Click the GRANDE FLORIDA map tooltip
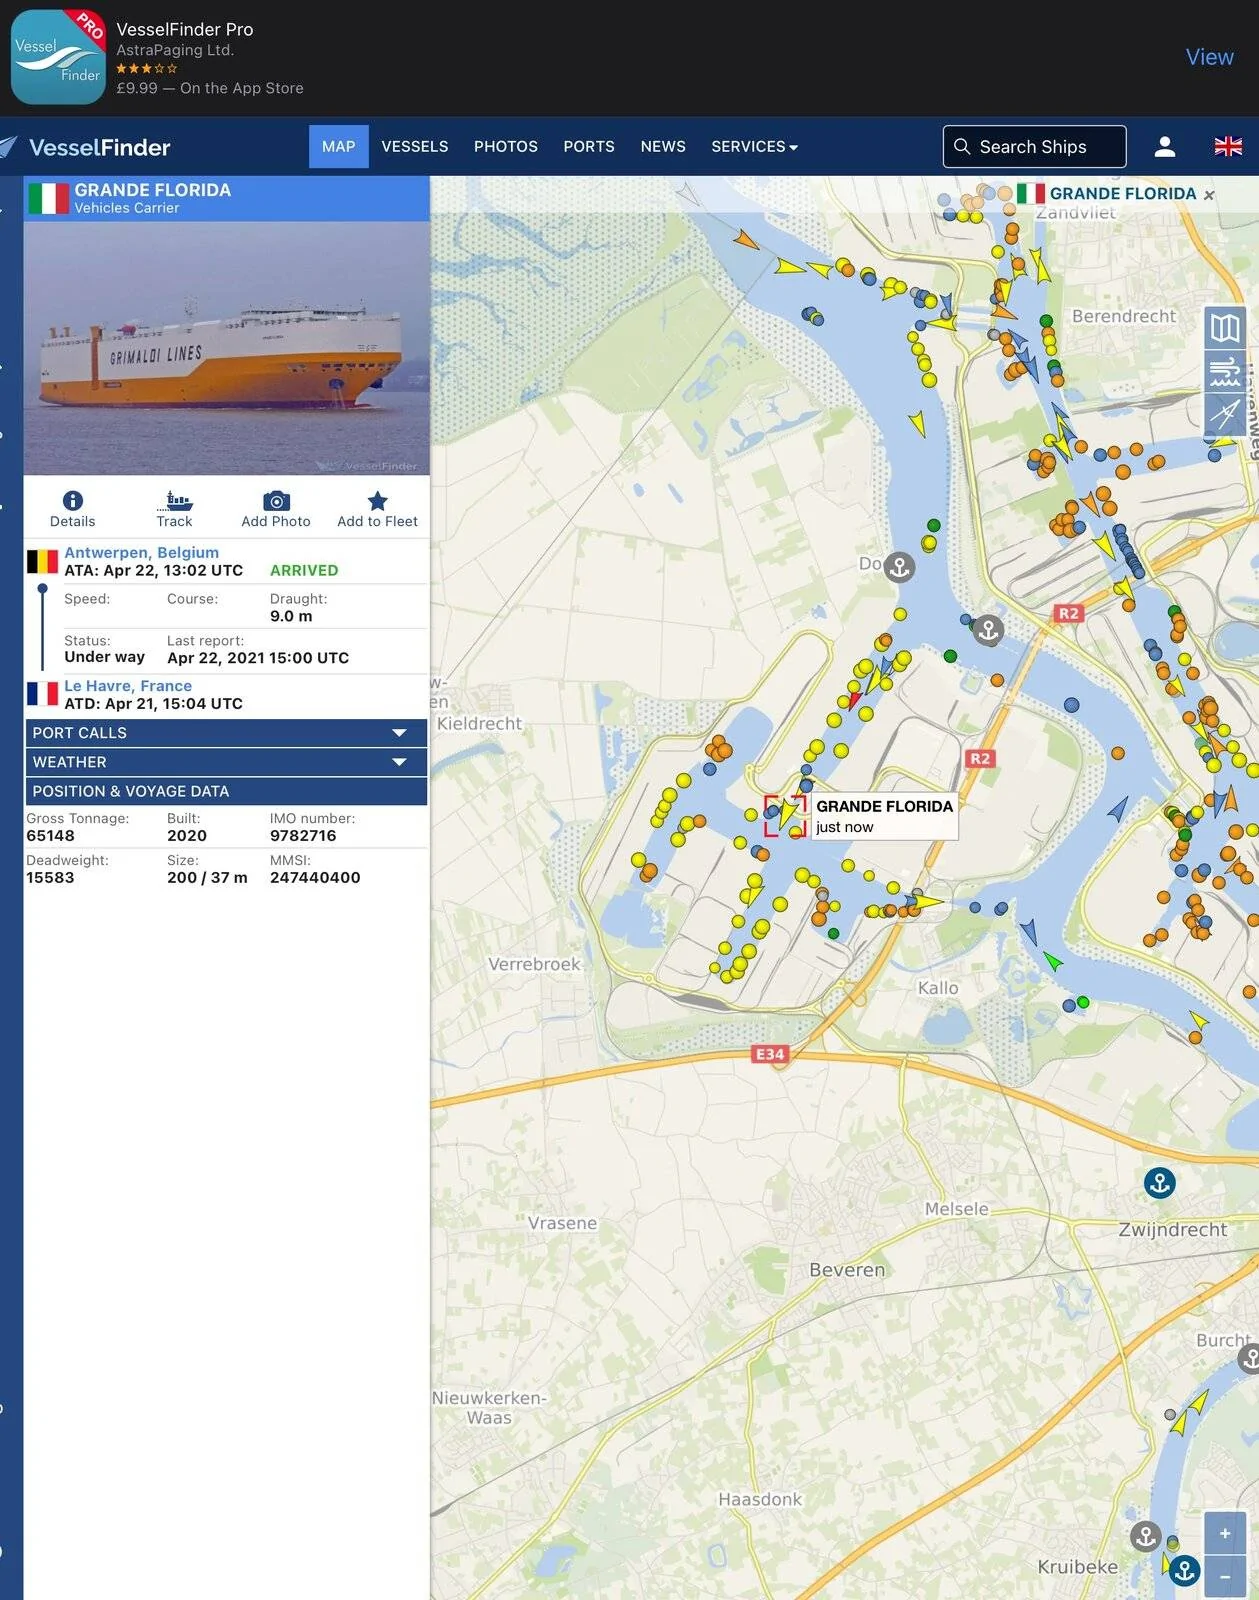 (x=884, y=816)
